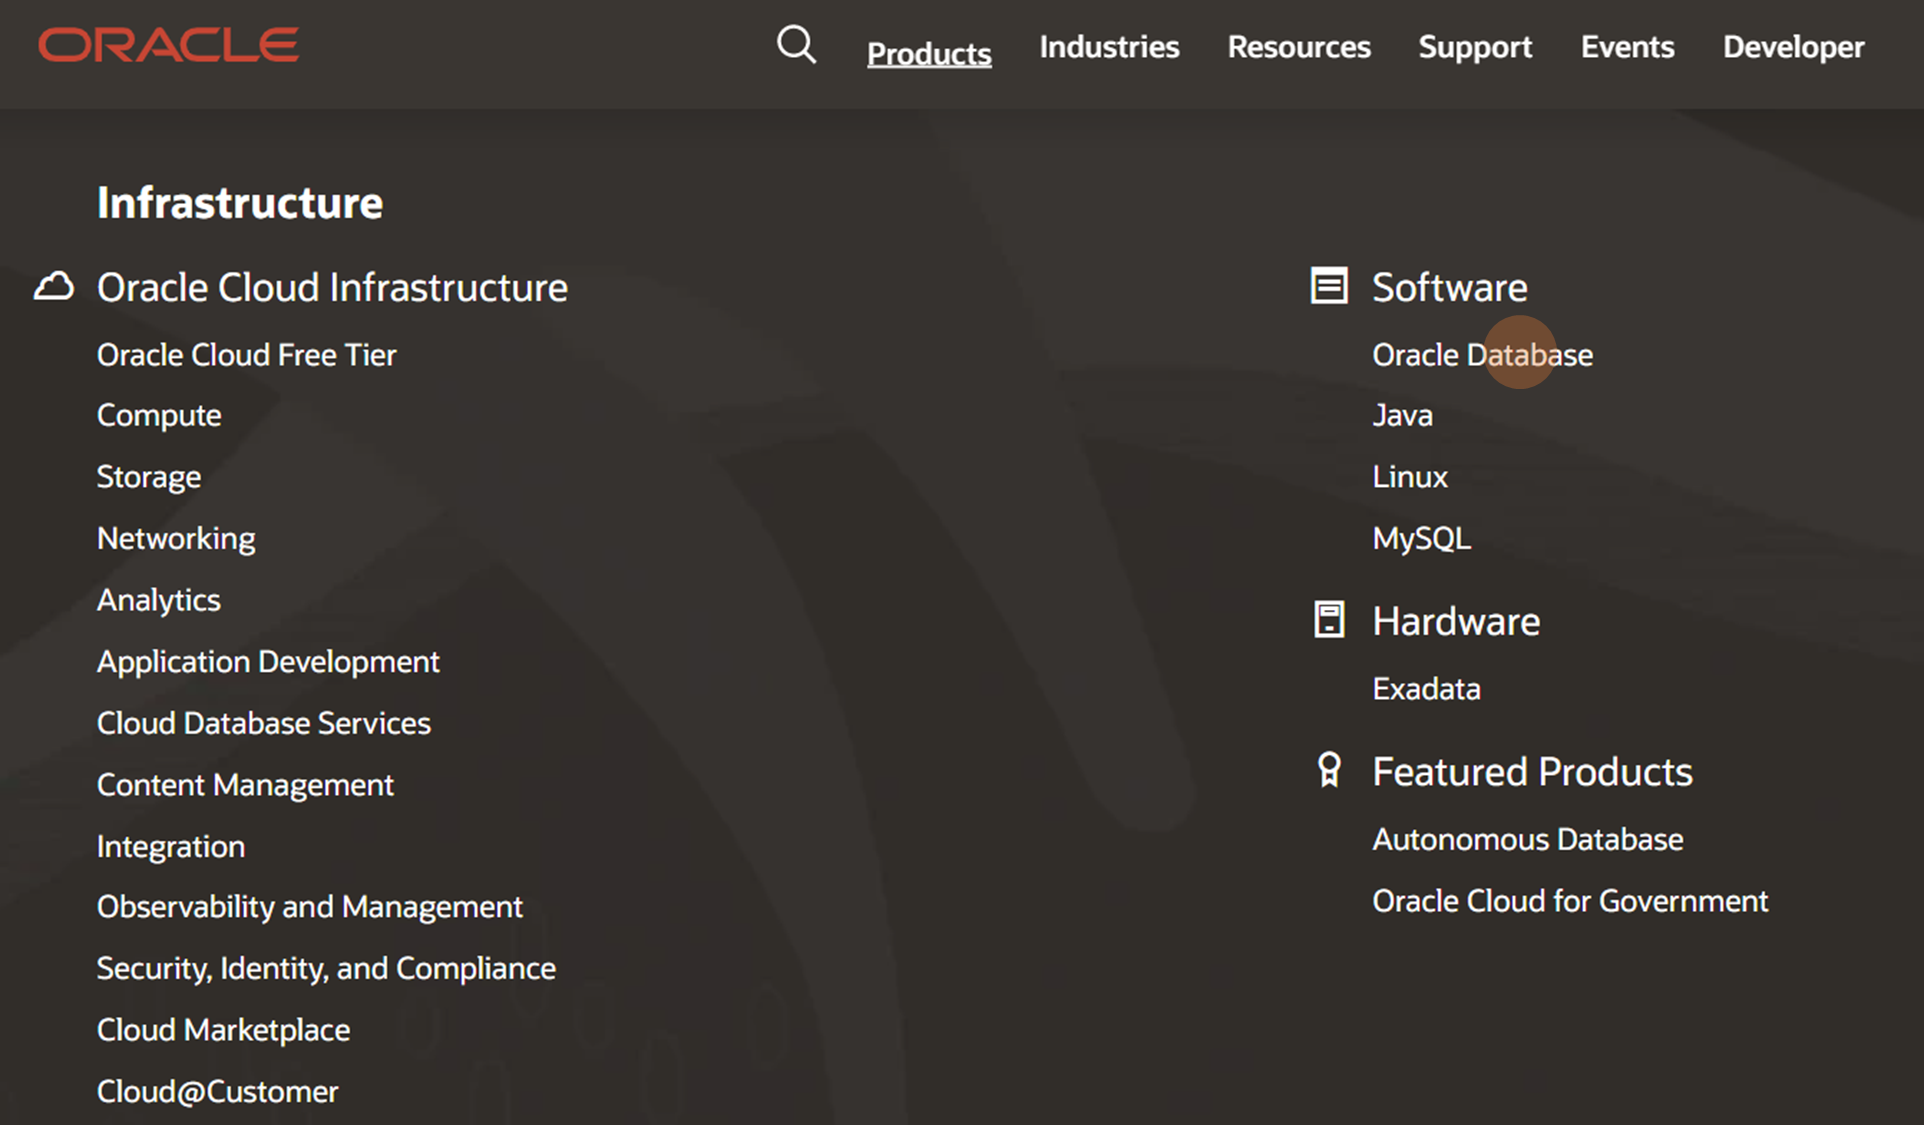
Task: Open the Developer menu
Action: [x=1793, y=47]
